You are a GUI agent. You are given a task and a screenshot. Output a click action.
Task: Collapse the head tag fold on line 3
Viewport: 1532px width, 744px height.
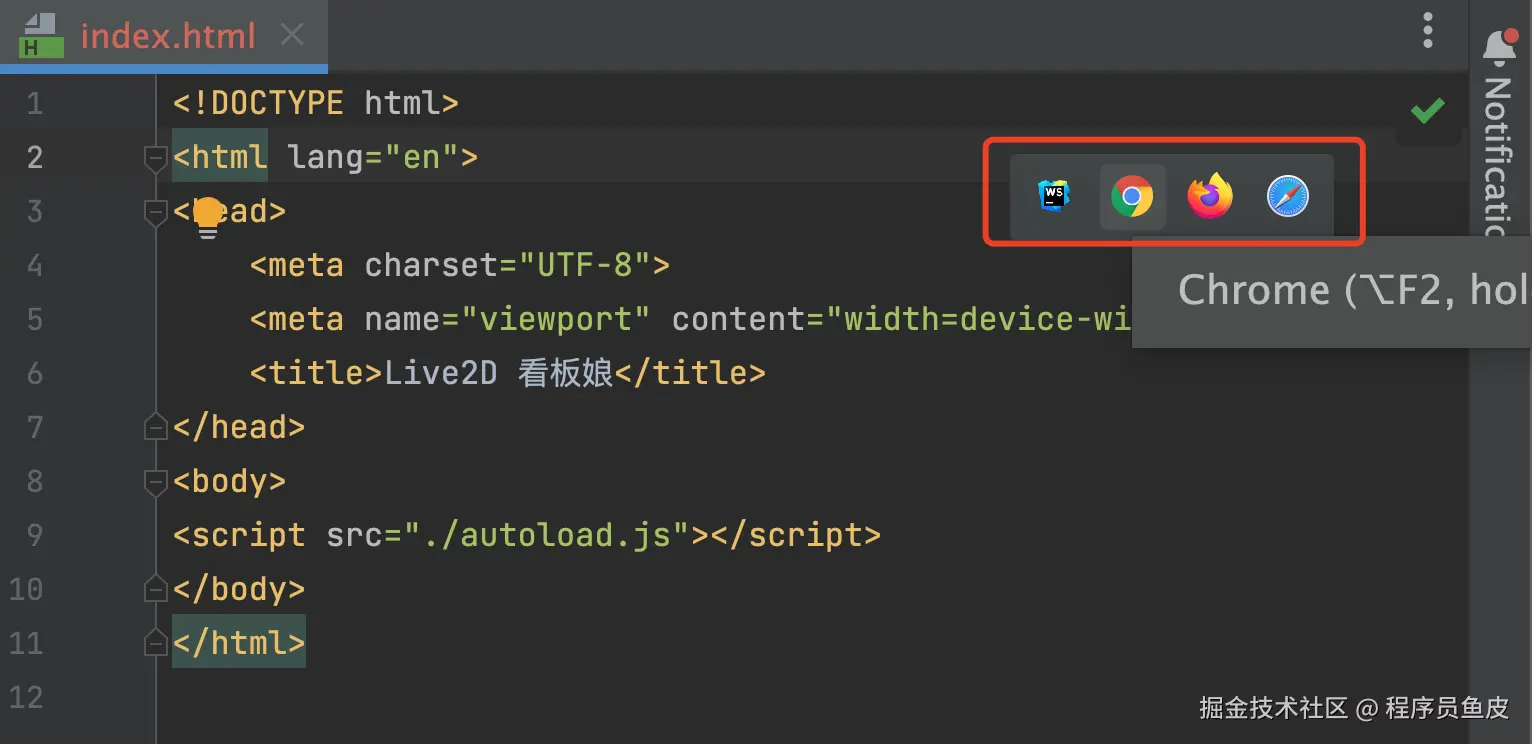tap(155, 212)
